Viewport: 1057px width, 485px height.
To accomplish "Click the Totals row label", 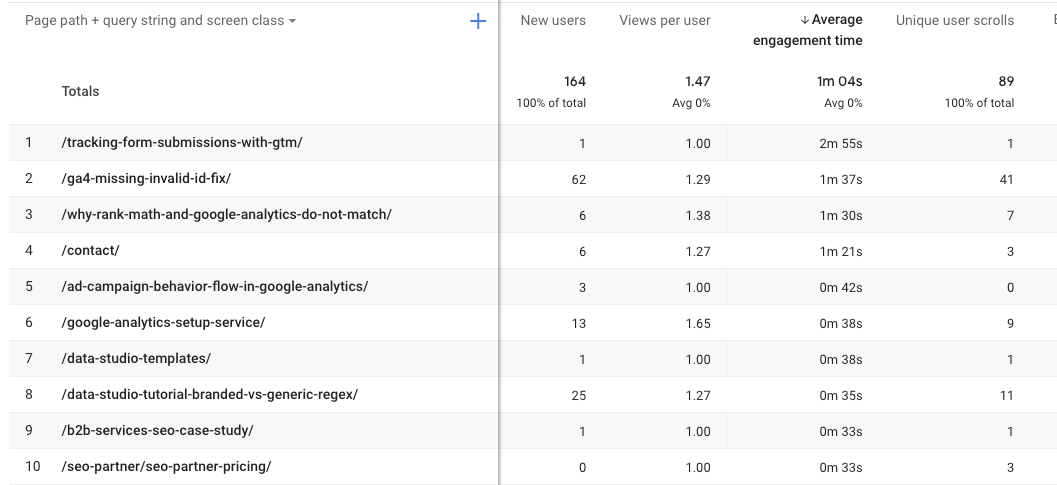I will pyautogui.click(x=80, y=91).
